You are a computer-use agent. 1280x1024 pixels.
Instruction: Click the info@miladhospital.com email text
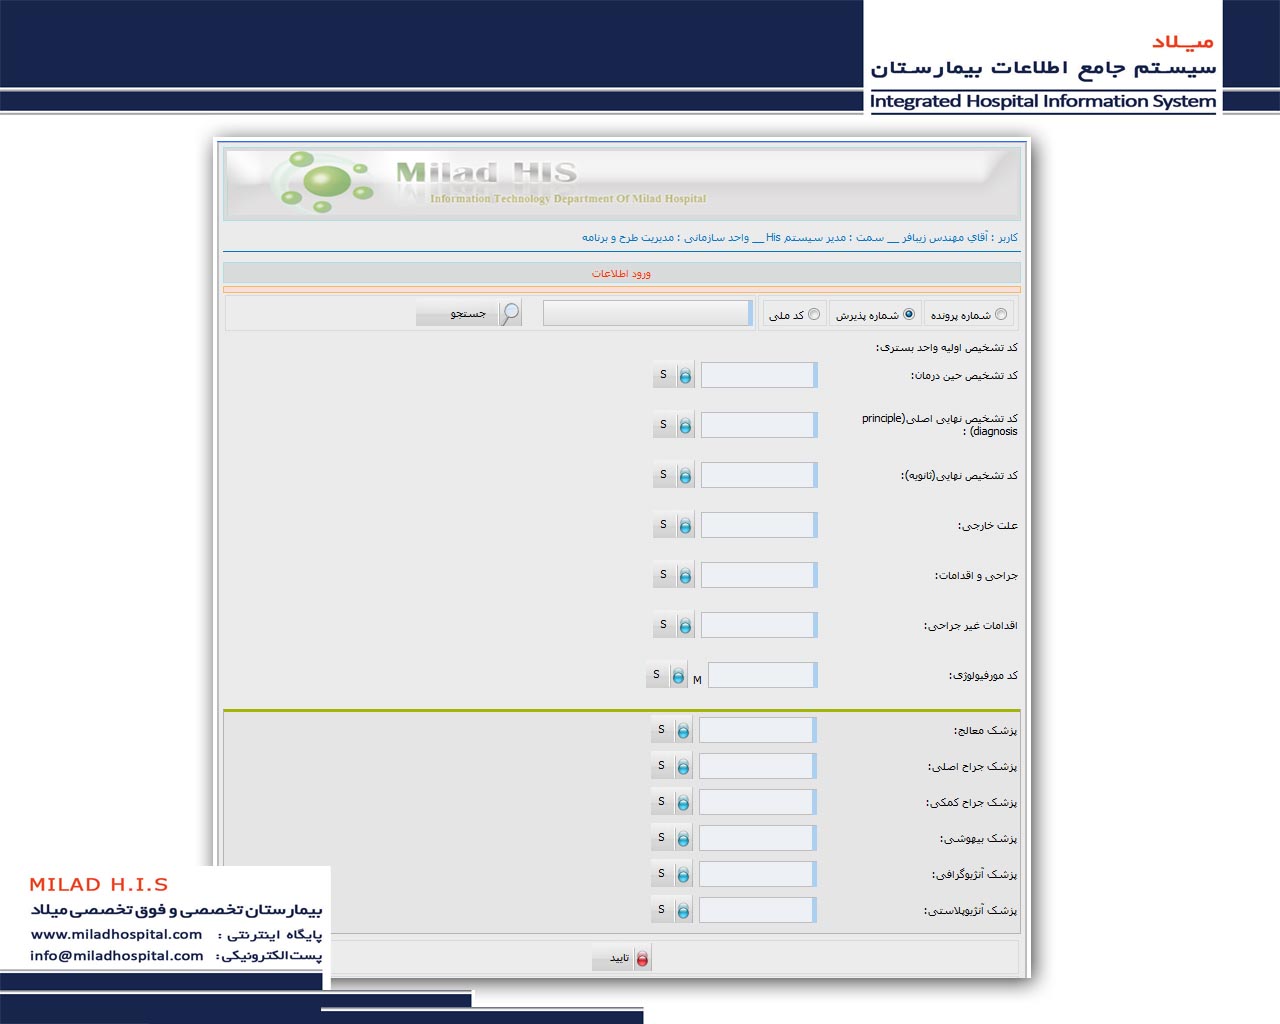pos(117,955)
